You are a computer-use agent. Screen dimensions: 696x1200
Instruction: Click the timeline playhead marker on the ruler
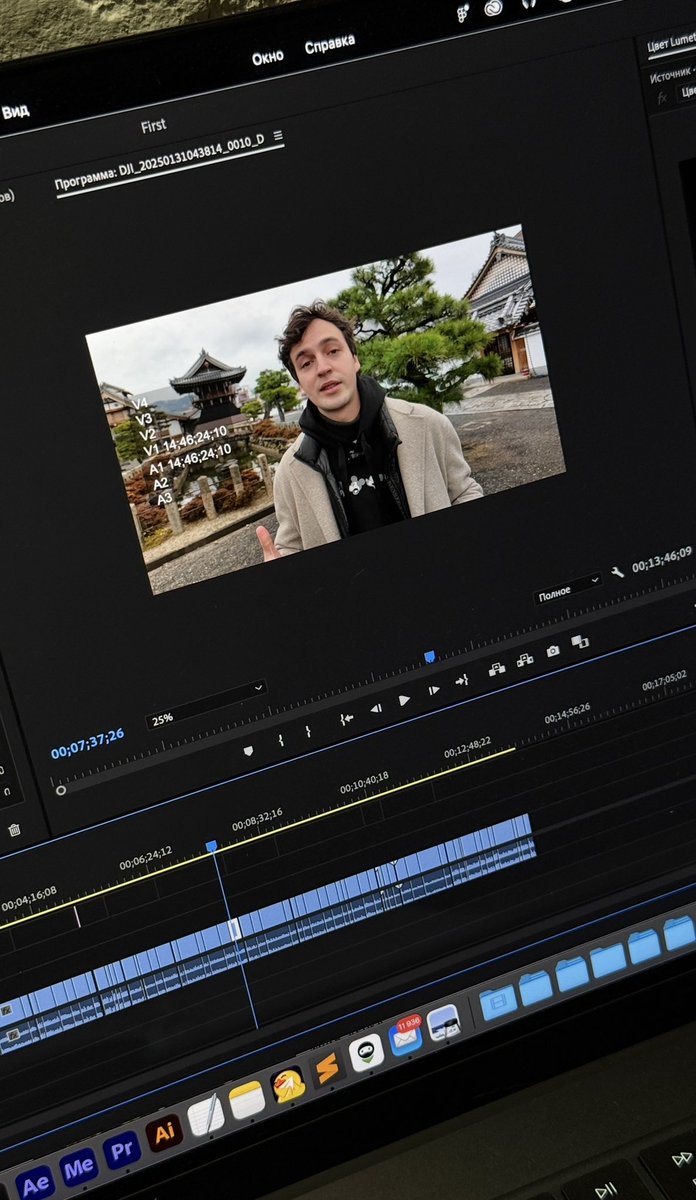(x=211, y=846)
